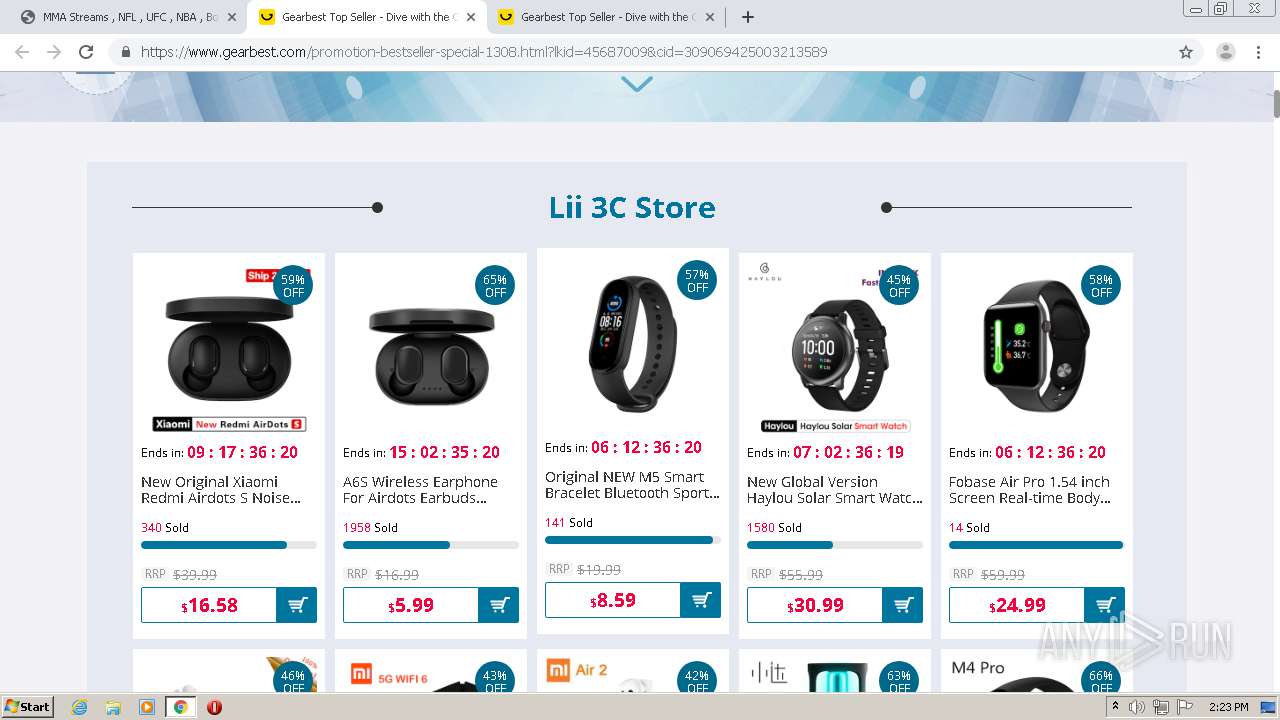Add A6S Wireless Earphone to cart
The width and height of the screenshot is (1280, 720).
click(x=499, y=605)
